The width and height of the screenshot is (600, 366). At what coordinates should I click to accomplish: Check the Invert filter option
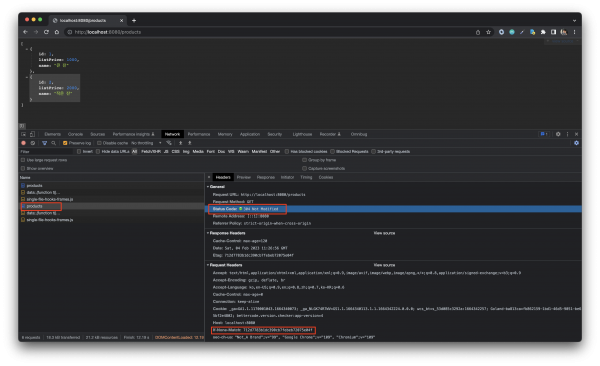(79, 152)
